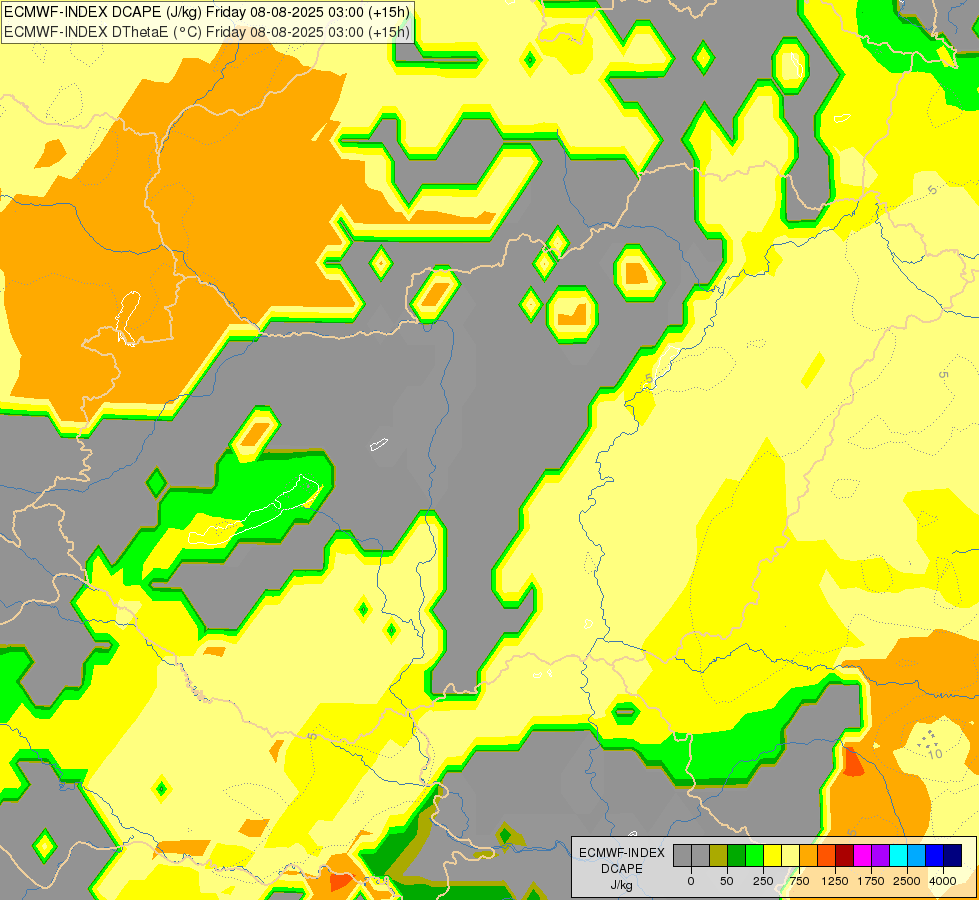This screenshot has height=900, width=979.
Task: Click the legend label "1250"
Action: point(835,881)
